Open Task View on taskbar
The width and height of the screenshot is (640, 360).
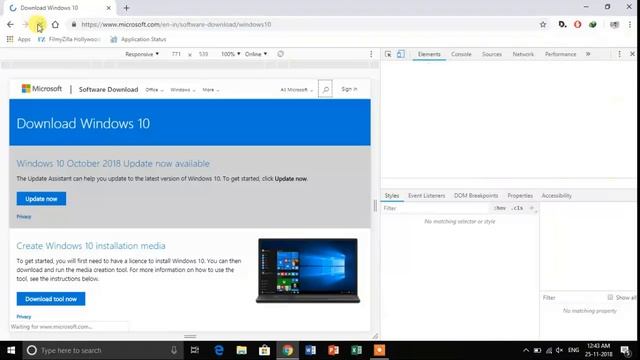coord(195,350)
